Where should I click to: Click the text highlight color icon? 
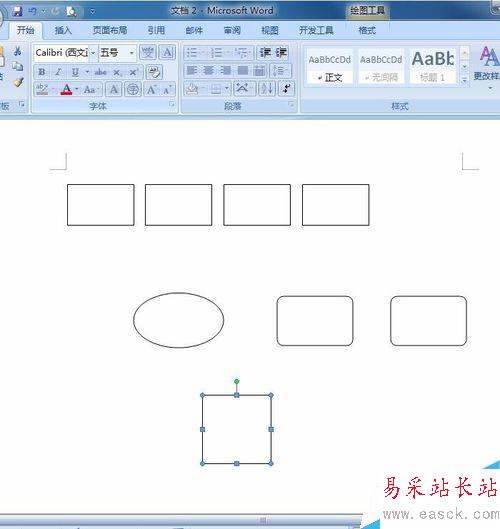[x=42, y=89]
